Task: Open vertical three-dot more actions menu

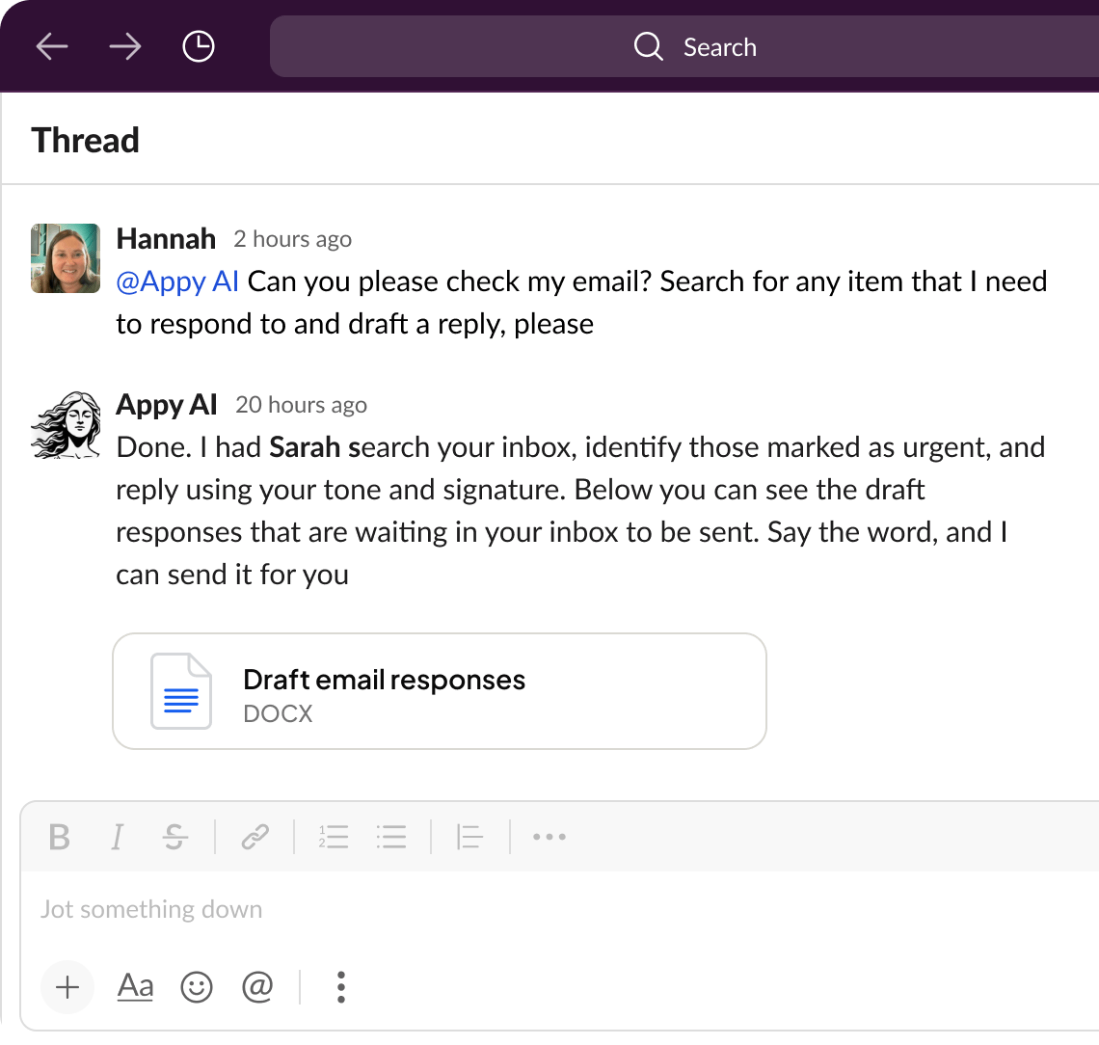Action: (341, 988)
